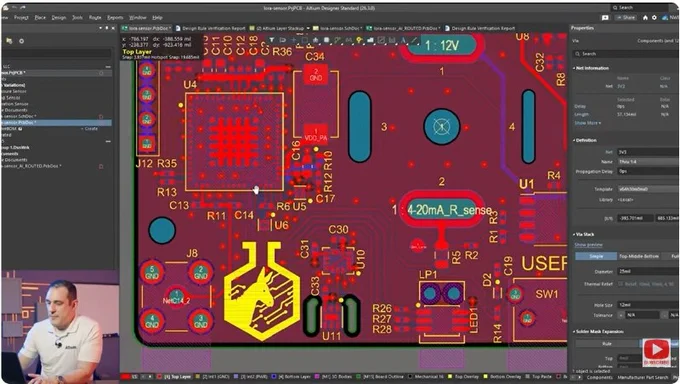Click Show preview link in Via Stack
This screenshot has height=384, width=680.
[588, 245]
